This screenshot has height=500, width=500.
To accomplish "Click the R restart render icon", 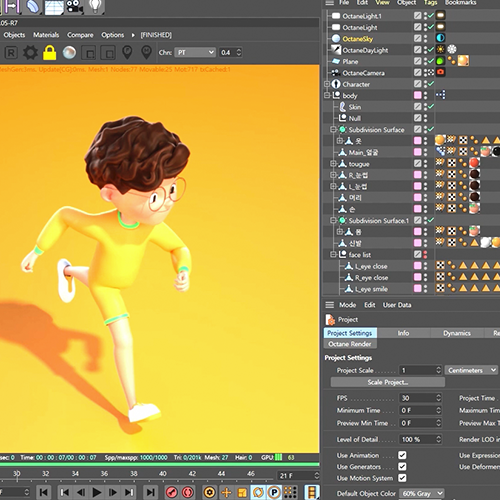I will (11, 53).
